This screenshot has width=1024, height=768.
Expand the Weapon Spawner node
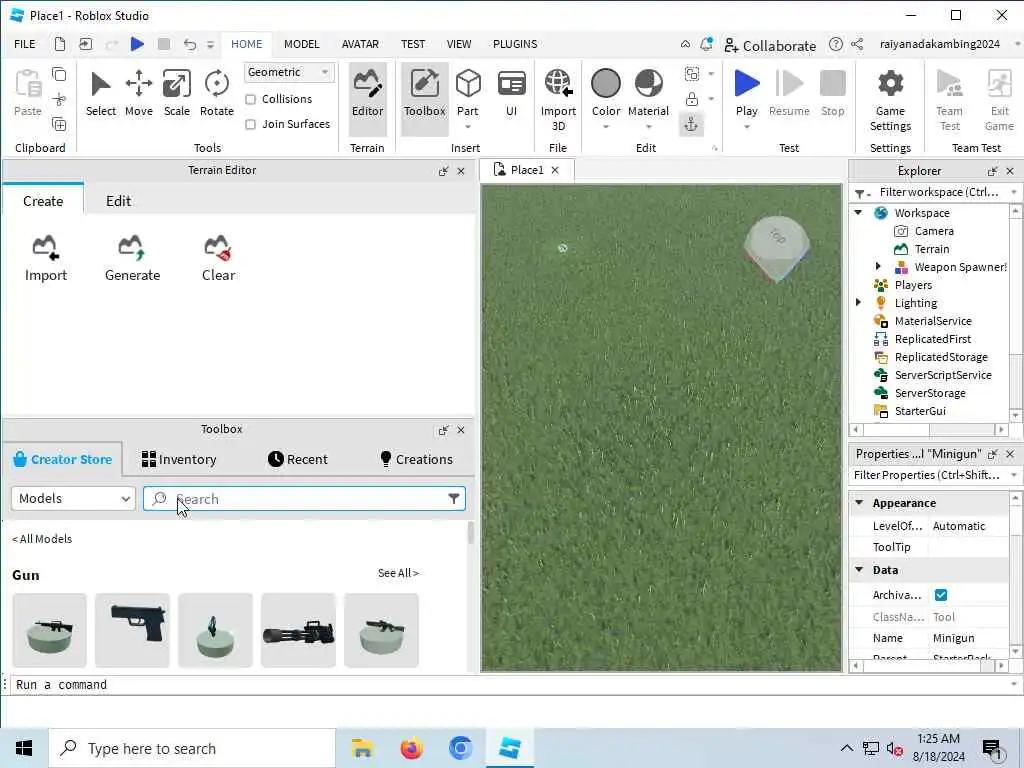[878, 266]
